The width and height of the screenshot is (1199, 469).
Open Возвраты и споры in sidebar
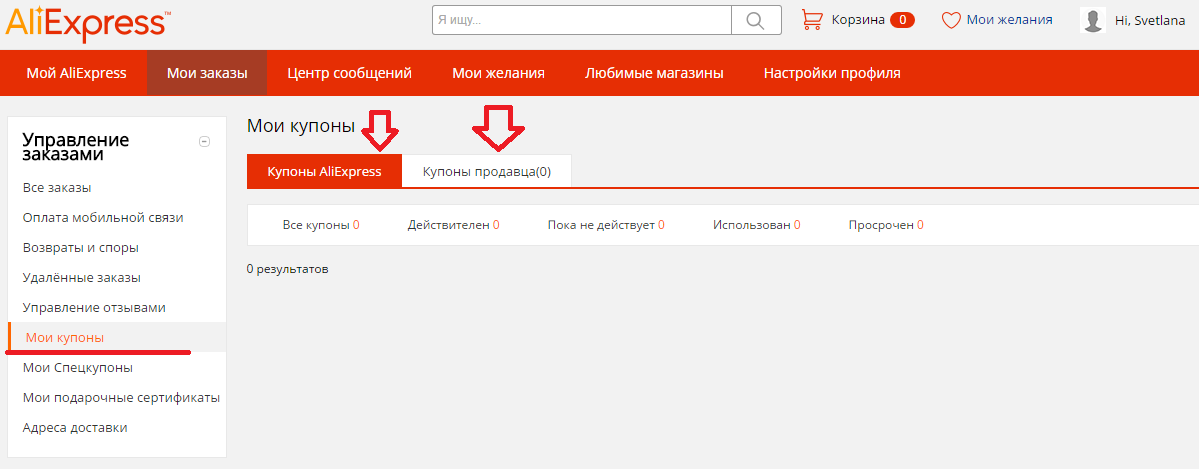point(80,248)
